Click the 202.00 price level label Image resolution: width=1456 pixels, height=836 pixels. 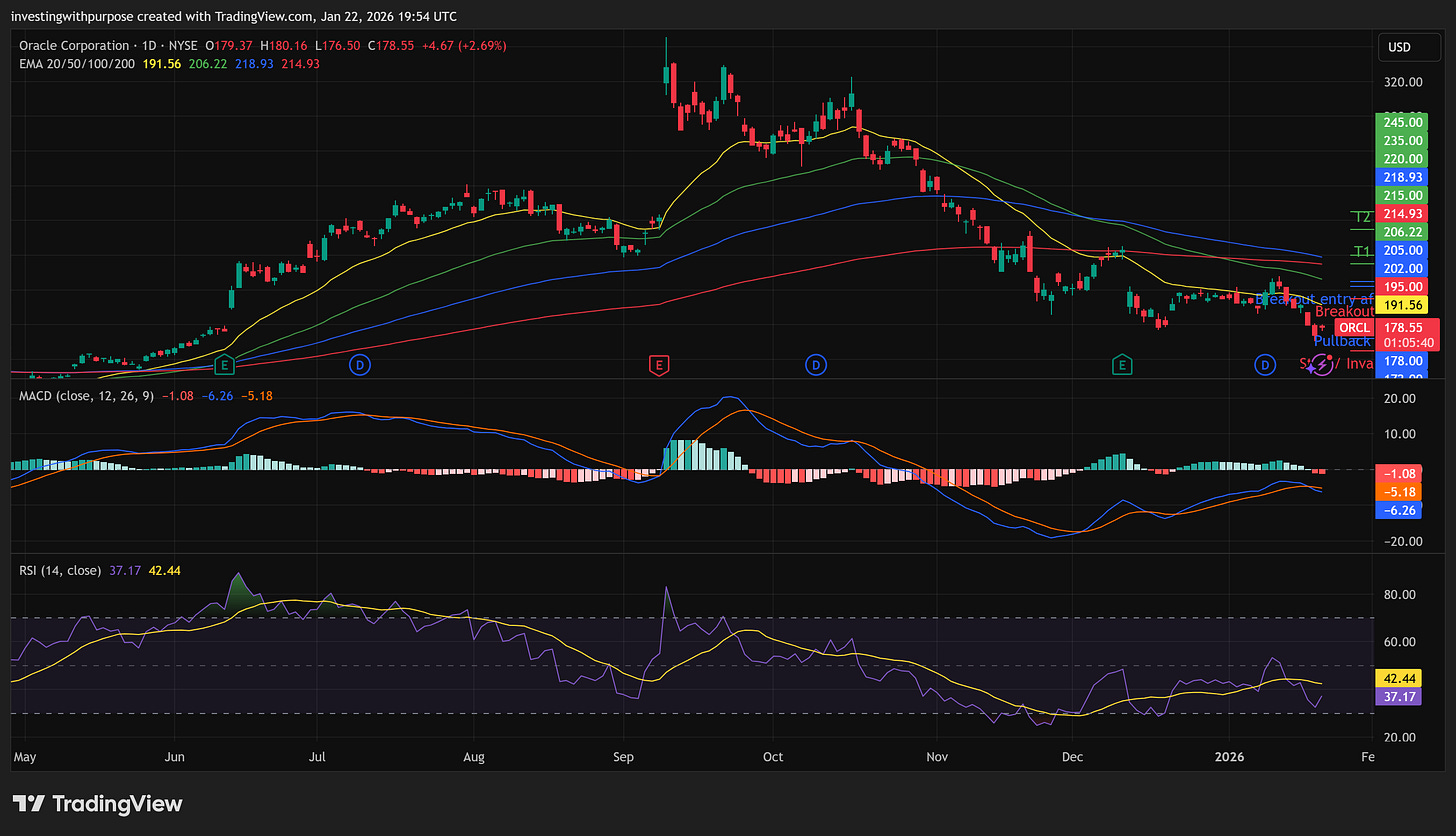(1402, 268)
